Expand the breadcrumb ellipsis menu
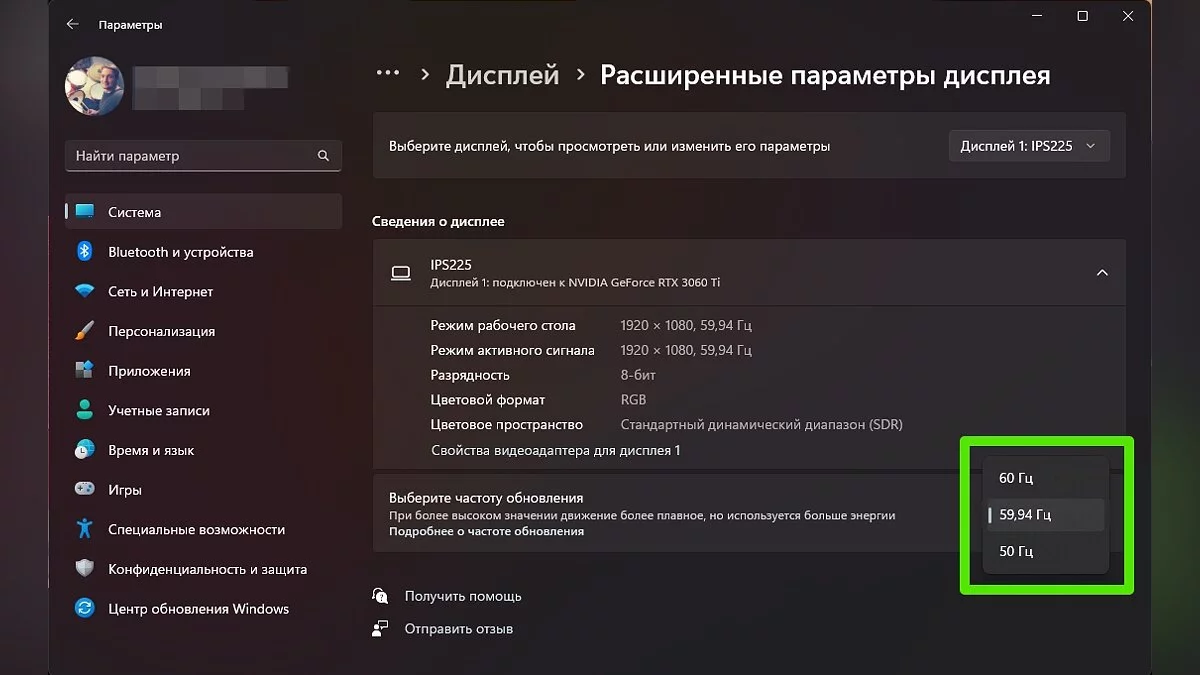The image size is (1200, 675). tap(387, 75)
